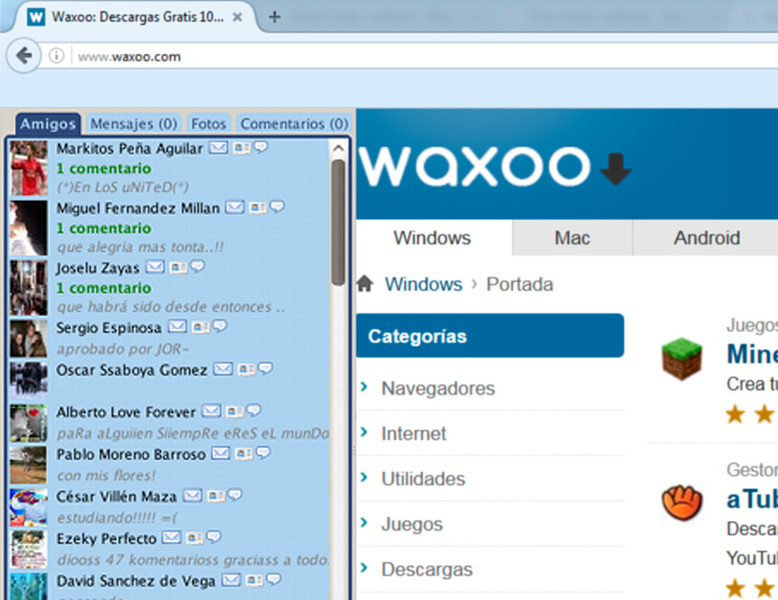
Task: Open the Juegos category link
Action: pos(412,524)
